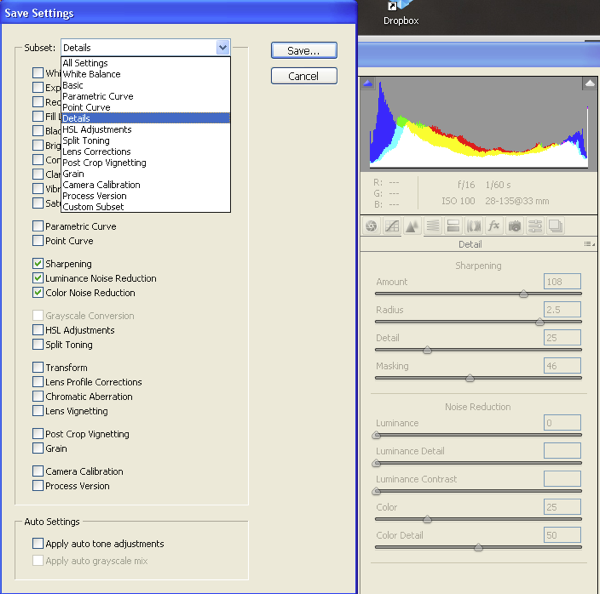
Task: Open the Lens Corrections panel icon
Action: 474,226
